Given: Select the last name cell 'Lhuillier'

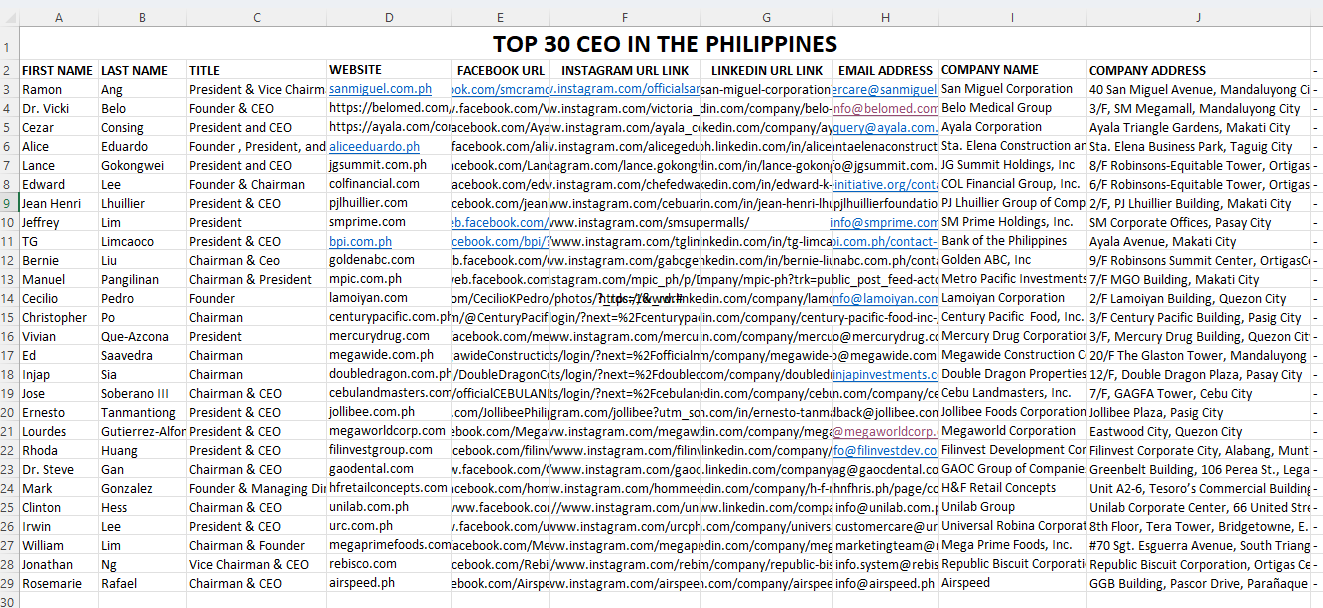Looking at the screenshot, I should click(142, 203).
